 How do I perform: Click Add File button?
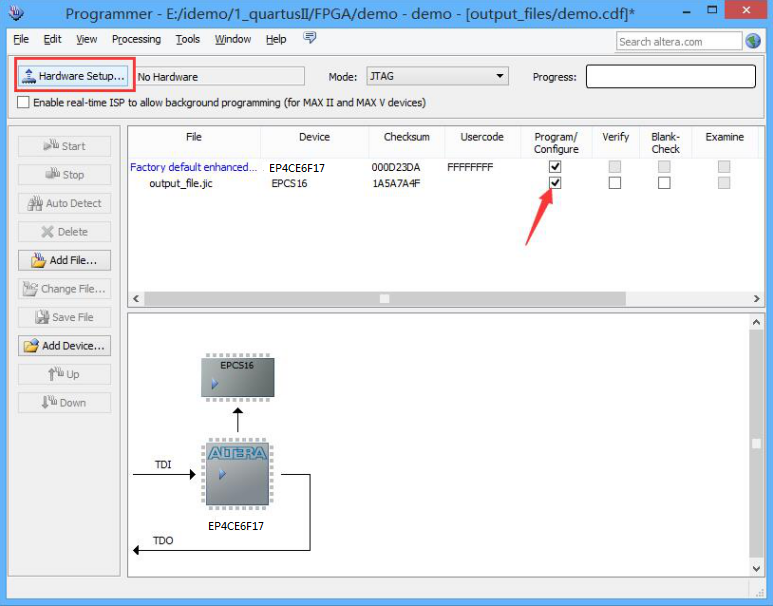coord(64,260)
